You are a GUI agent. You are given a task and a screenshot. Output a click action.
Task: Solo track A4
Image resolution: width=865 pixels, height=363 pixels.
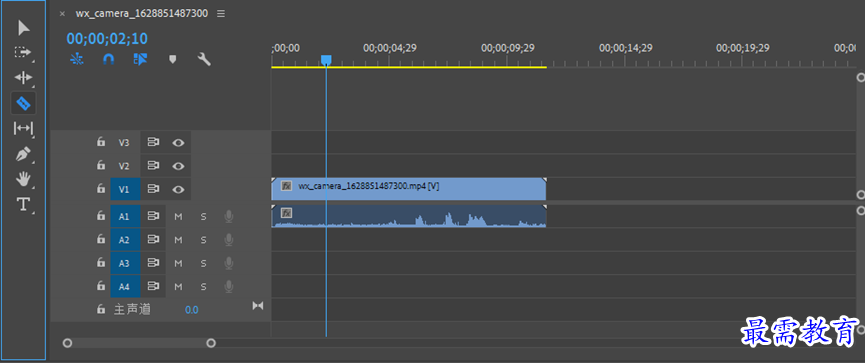[203, 286]
